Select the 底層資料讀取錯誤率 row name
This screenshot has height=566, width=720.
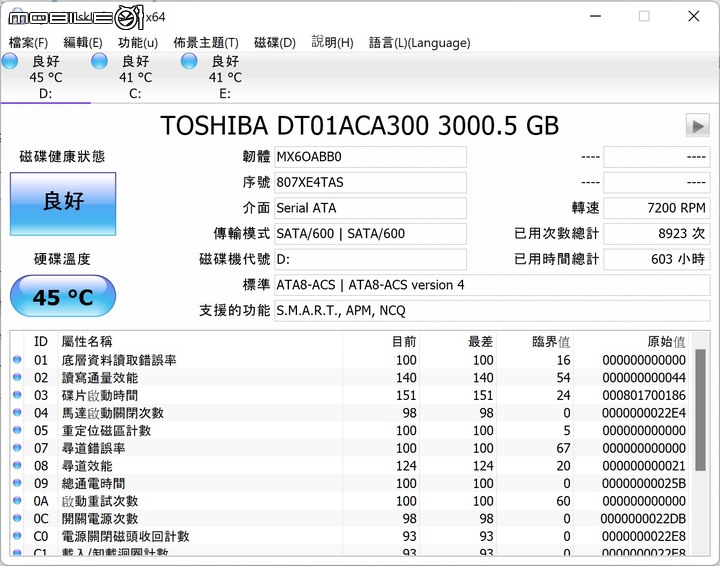pos(119,360)
